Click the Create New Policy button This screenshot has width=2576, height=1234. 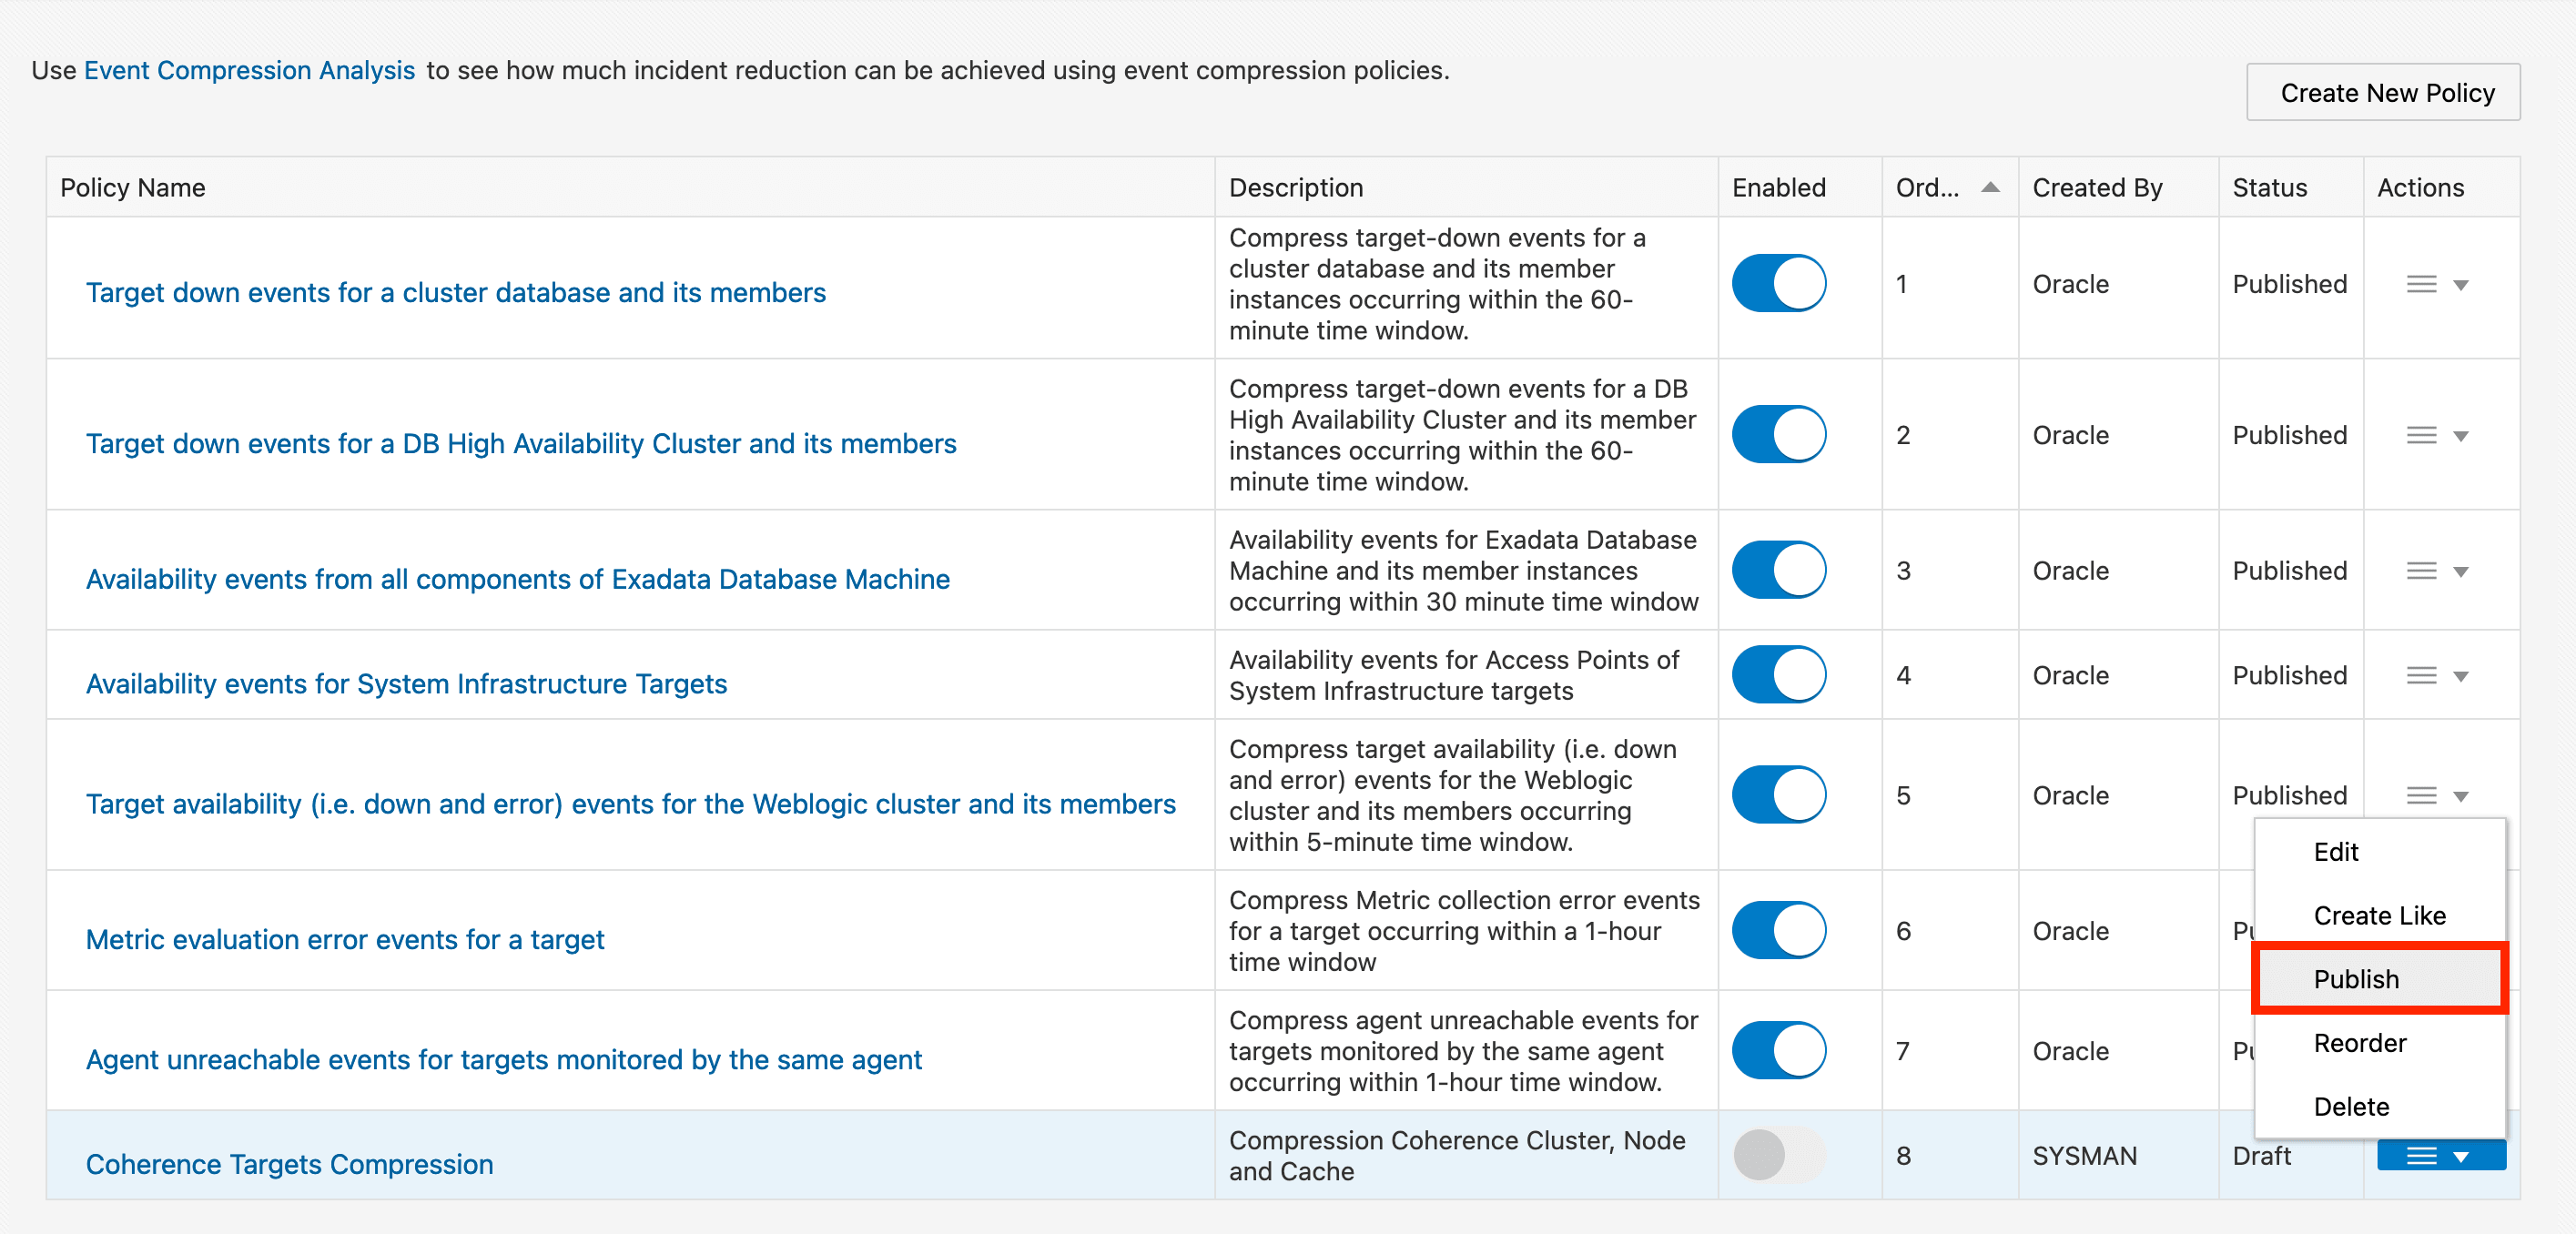(x=2385, y=93)
